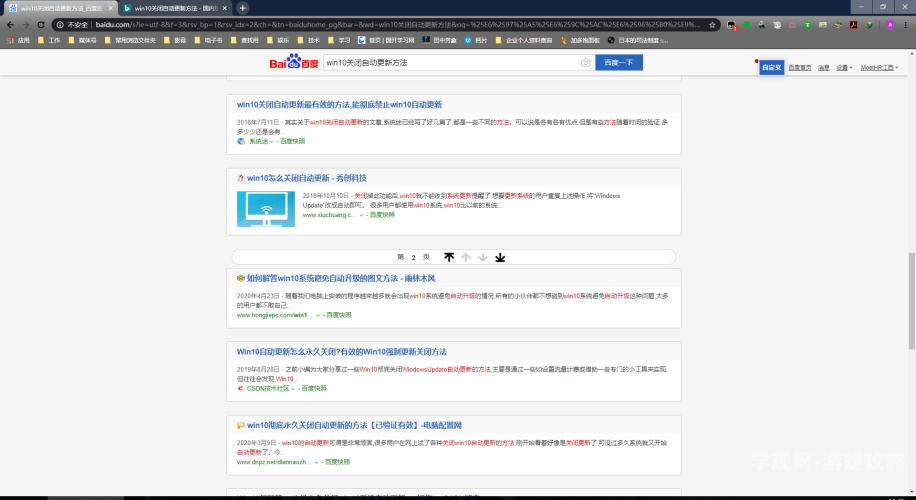Click the gray previous-page up arrow
The width and height of the screenshot is (916, 500).
(x=466, y=257)
